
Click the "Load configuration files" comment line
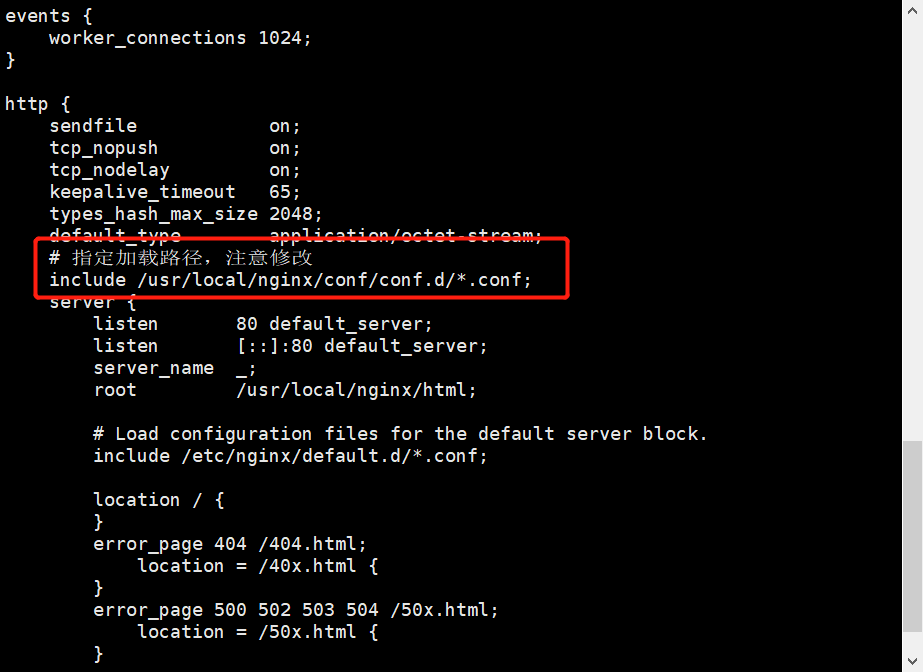point(400,434)
